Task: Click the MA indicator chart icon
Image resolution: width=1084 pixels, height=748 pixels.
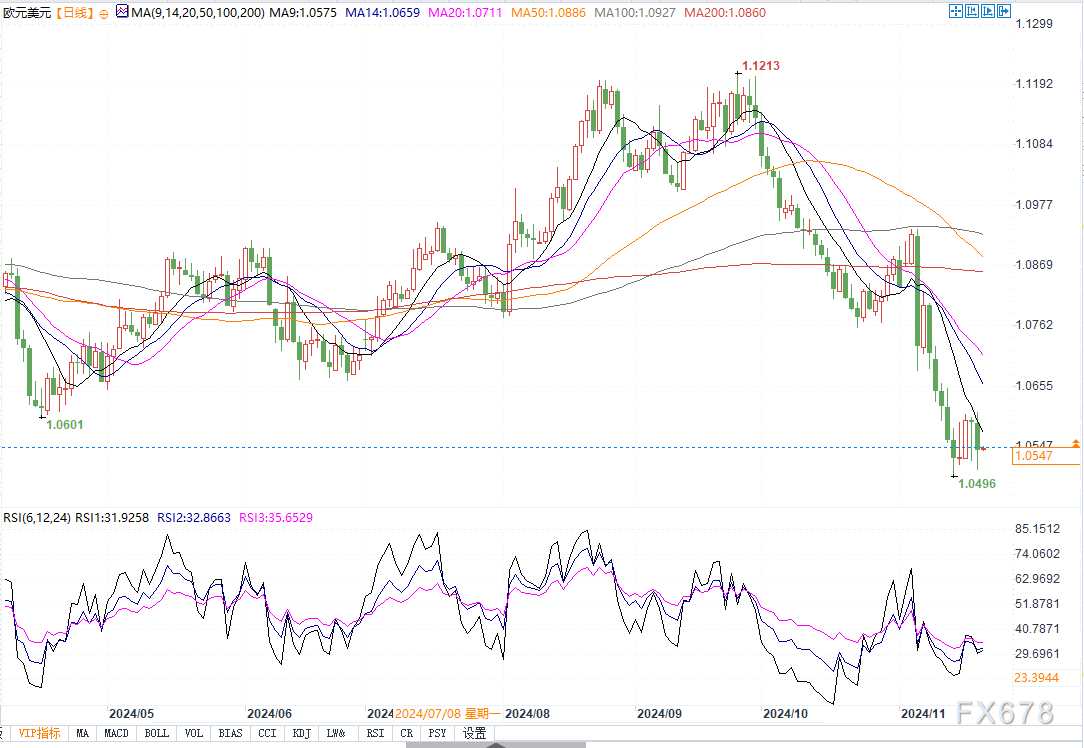Action: tap(122, 12)
